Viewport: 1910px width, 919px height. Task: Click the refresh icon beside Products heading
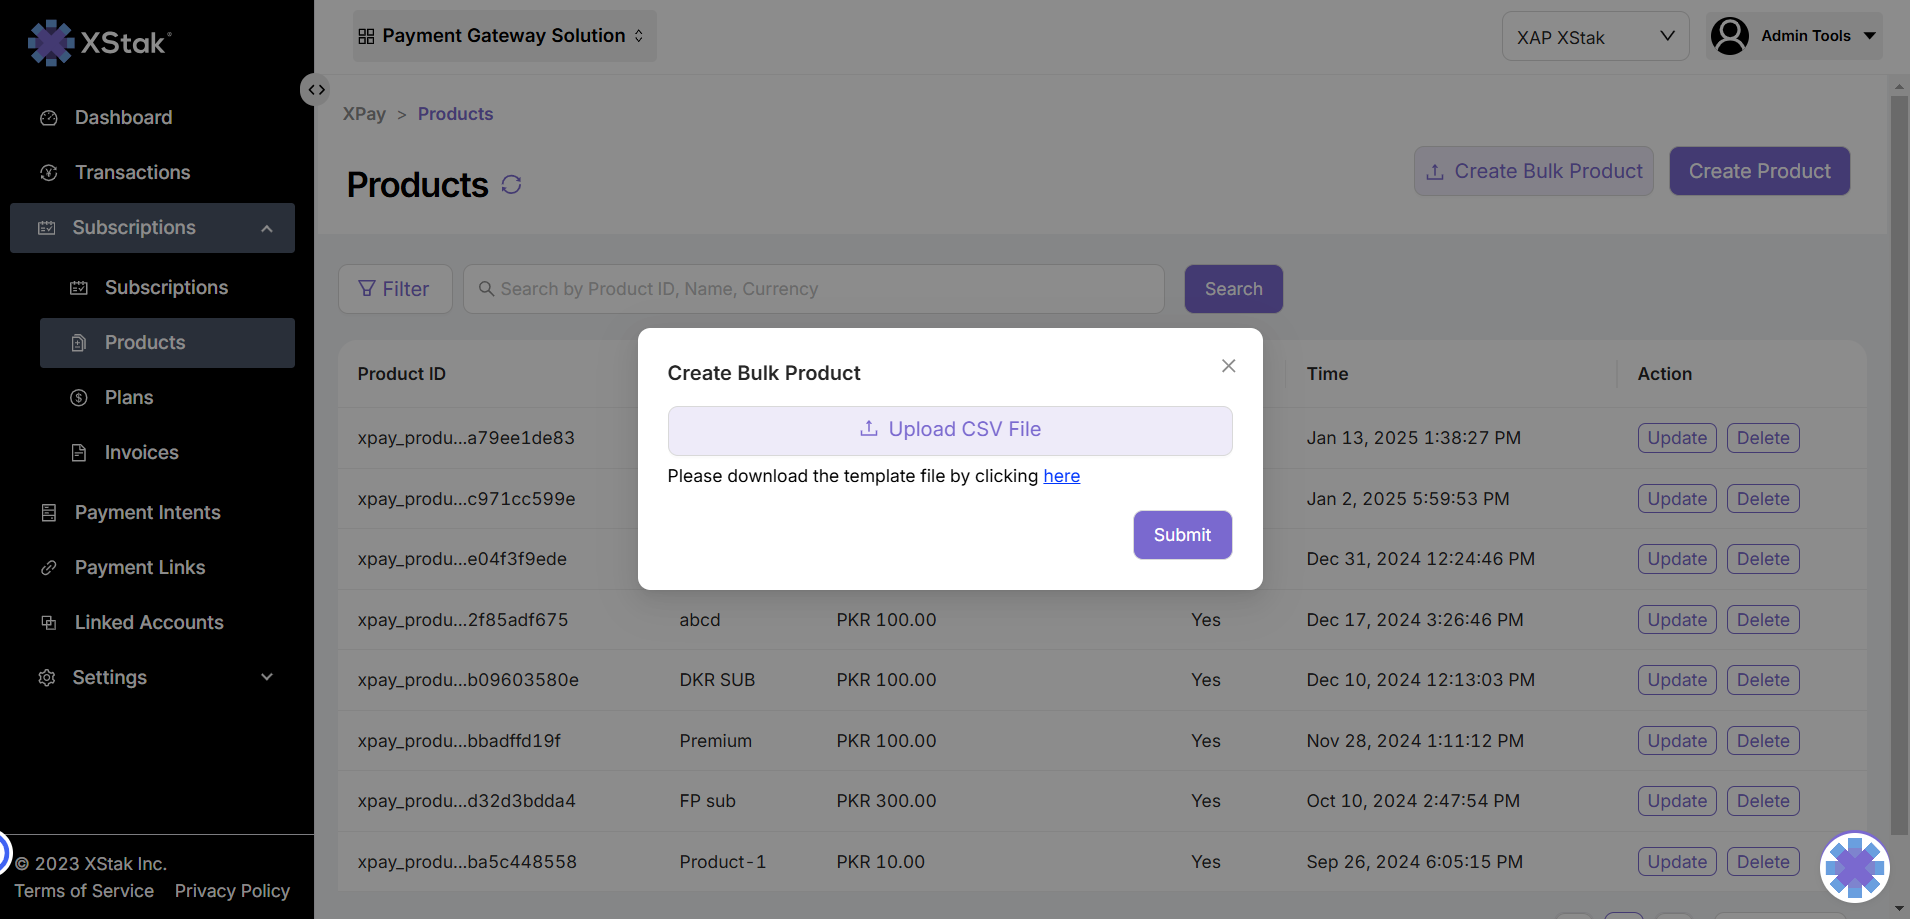511,185
